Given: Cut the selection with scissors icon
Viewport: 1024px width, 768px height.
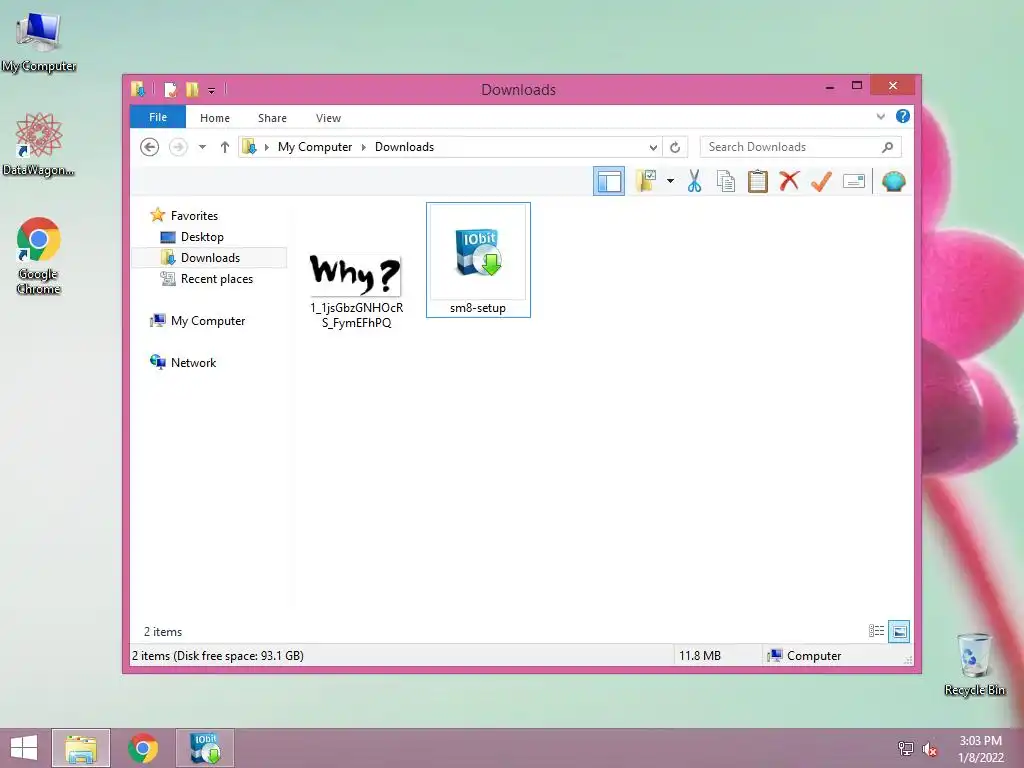Looking at the screenshot, I should [694, 181].
